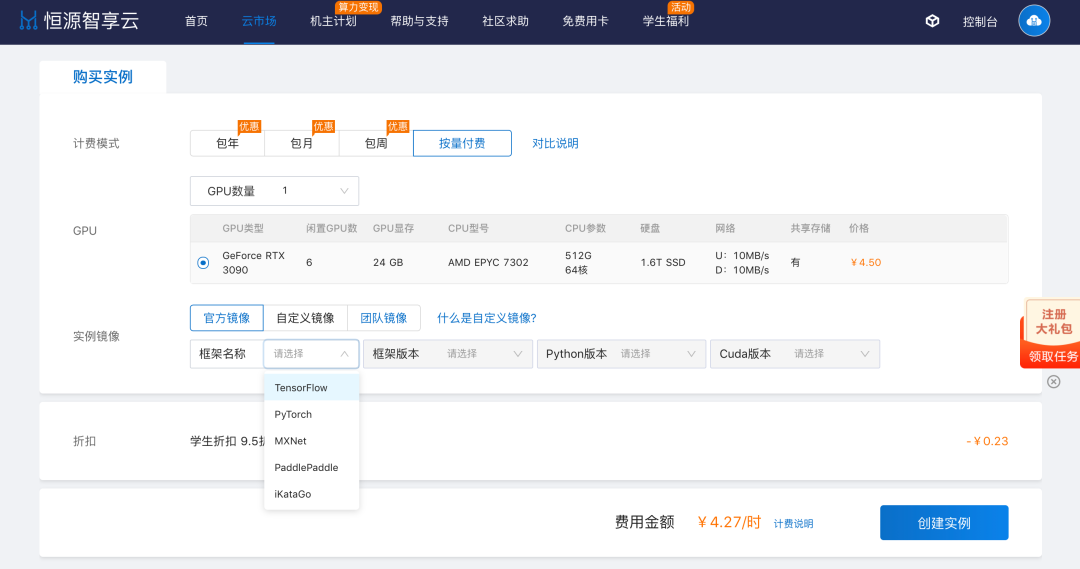Click the ¥4.50 price cell
1080x569 pixels.
click(x=866, y=262)
